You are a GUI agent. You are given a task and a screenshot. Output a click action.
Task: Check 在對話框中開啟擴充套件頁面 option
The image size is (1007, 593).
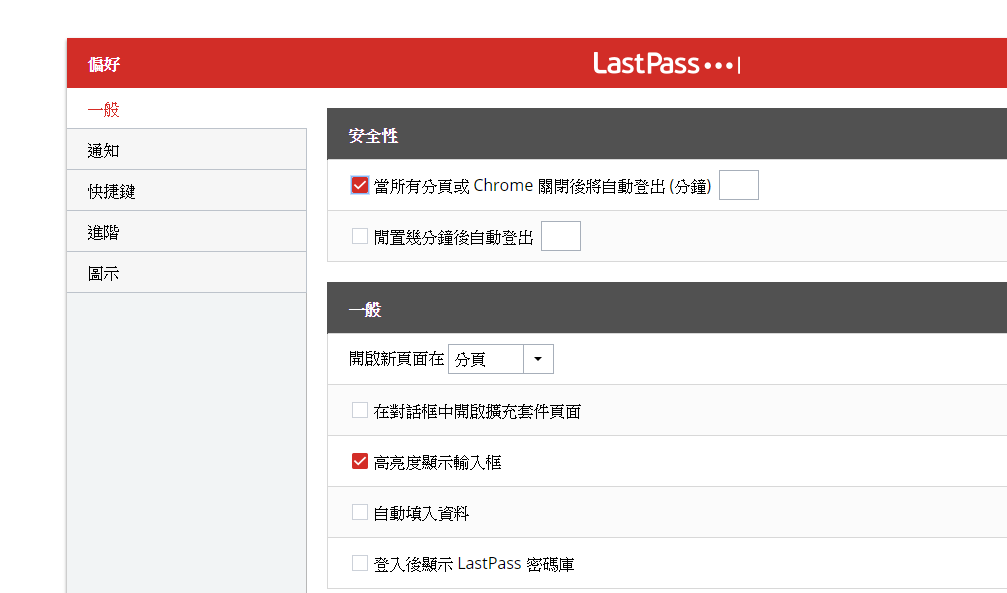(x=360, y=410)
